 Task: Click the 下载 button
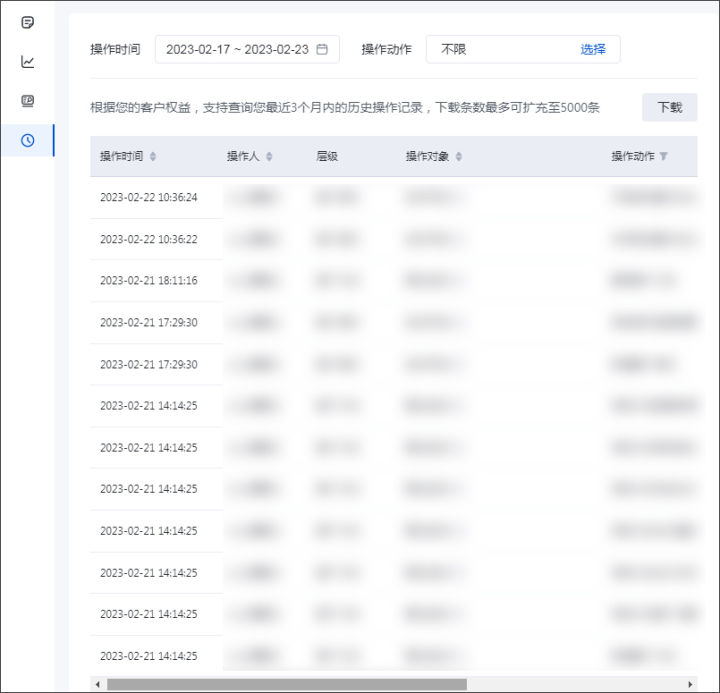click(x=669, y=107)
